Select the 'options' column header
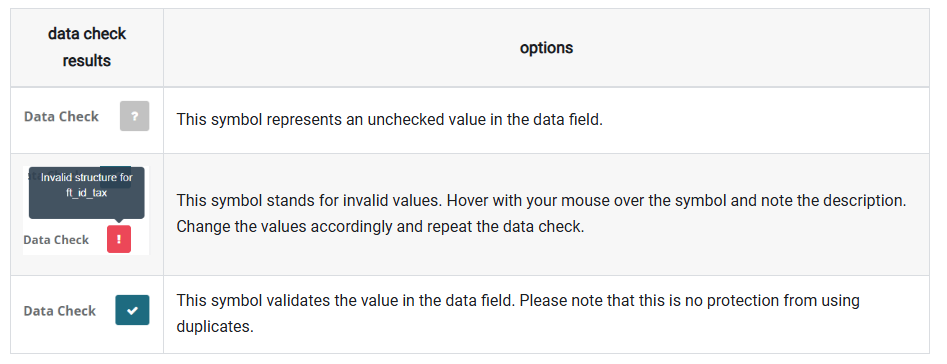Viewport: 947px width, 364px height. coord(546,48)
